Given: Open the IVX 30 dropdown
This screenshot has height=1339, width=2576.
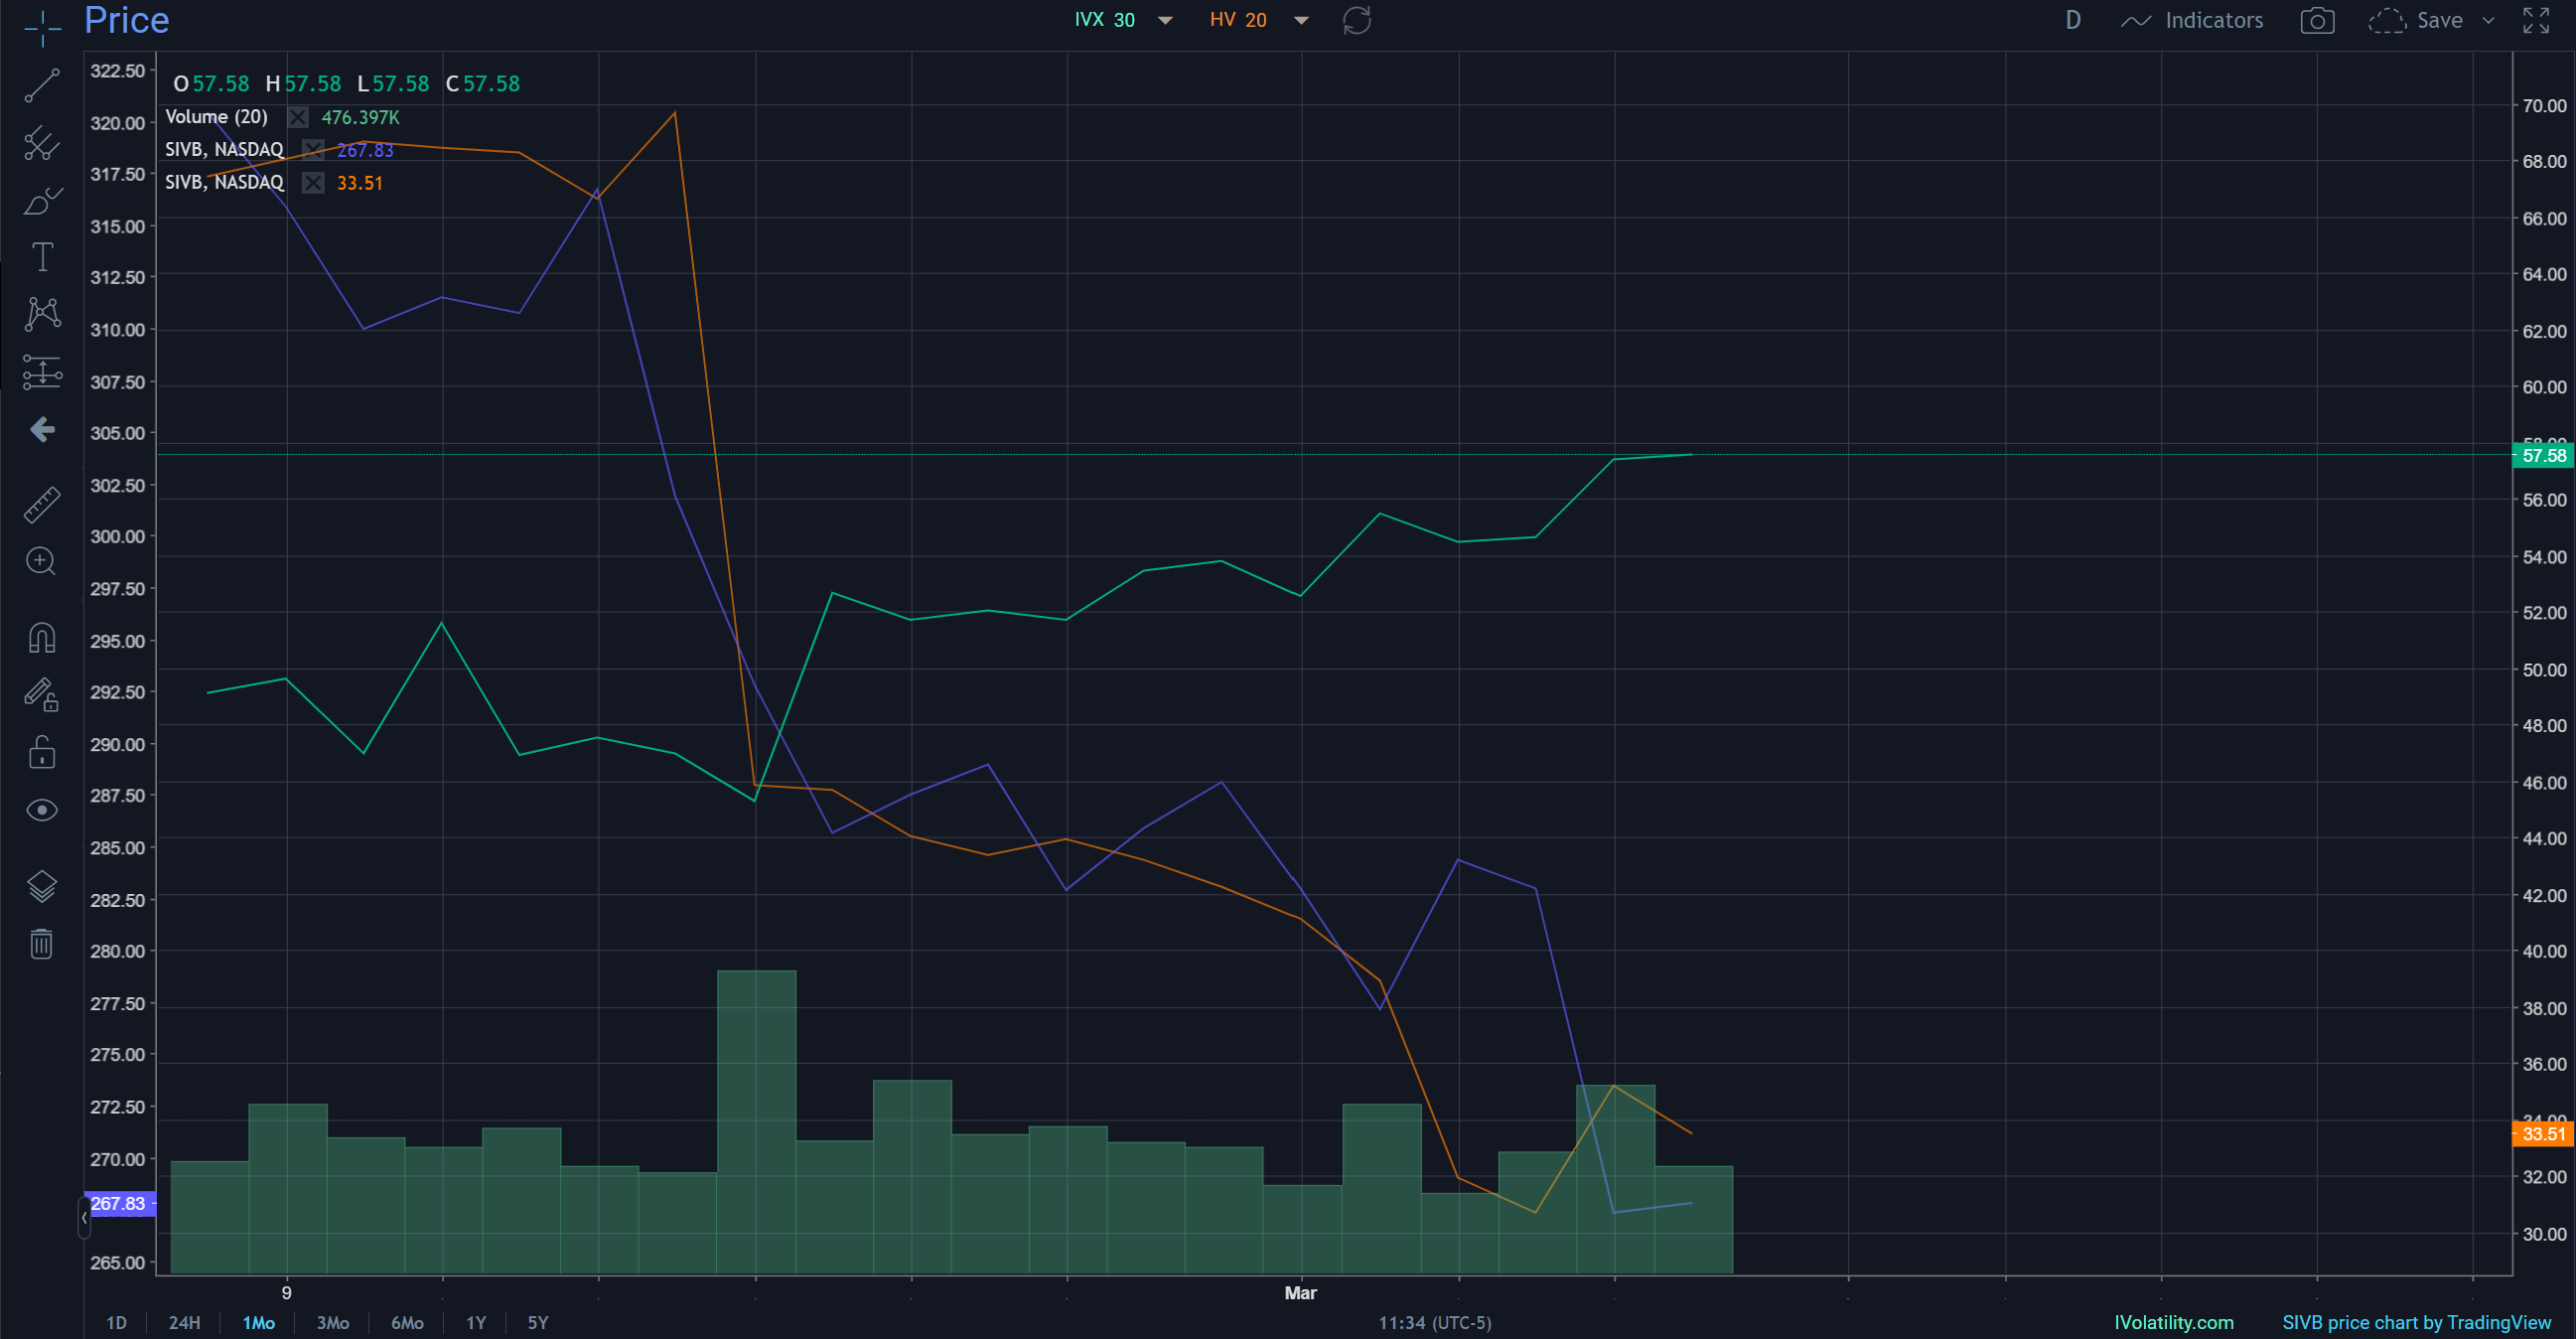Looking at the screenshot, I should click(1165, 20).
